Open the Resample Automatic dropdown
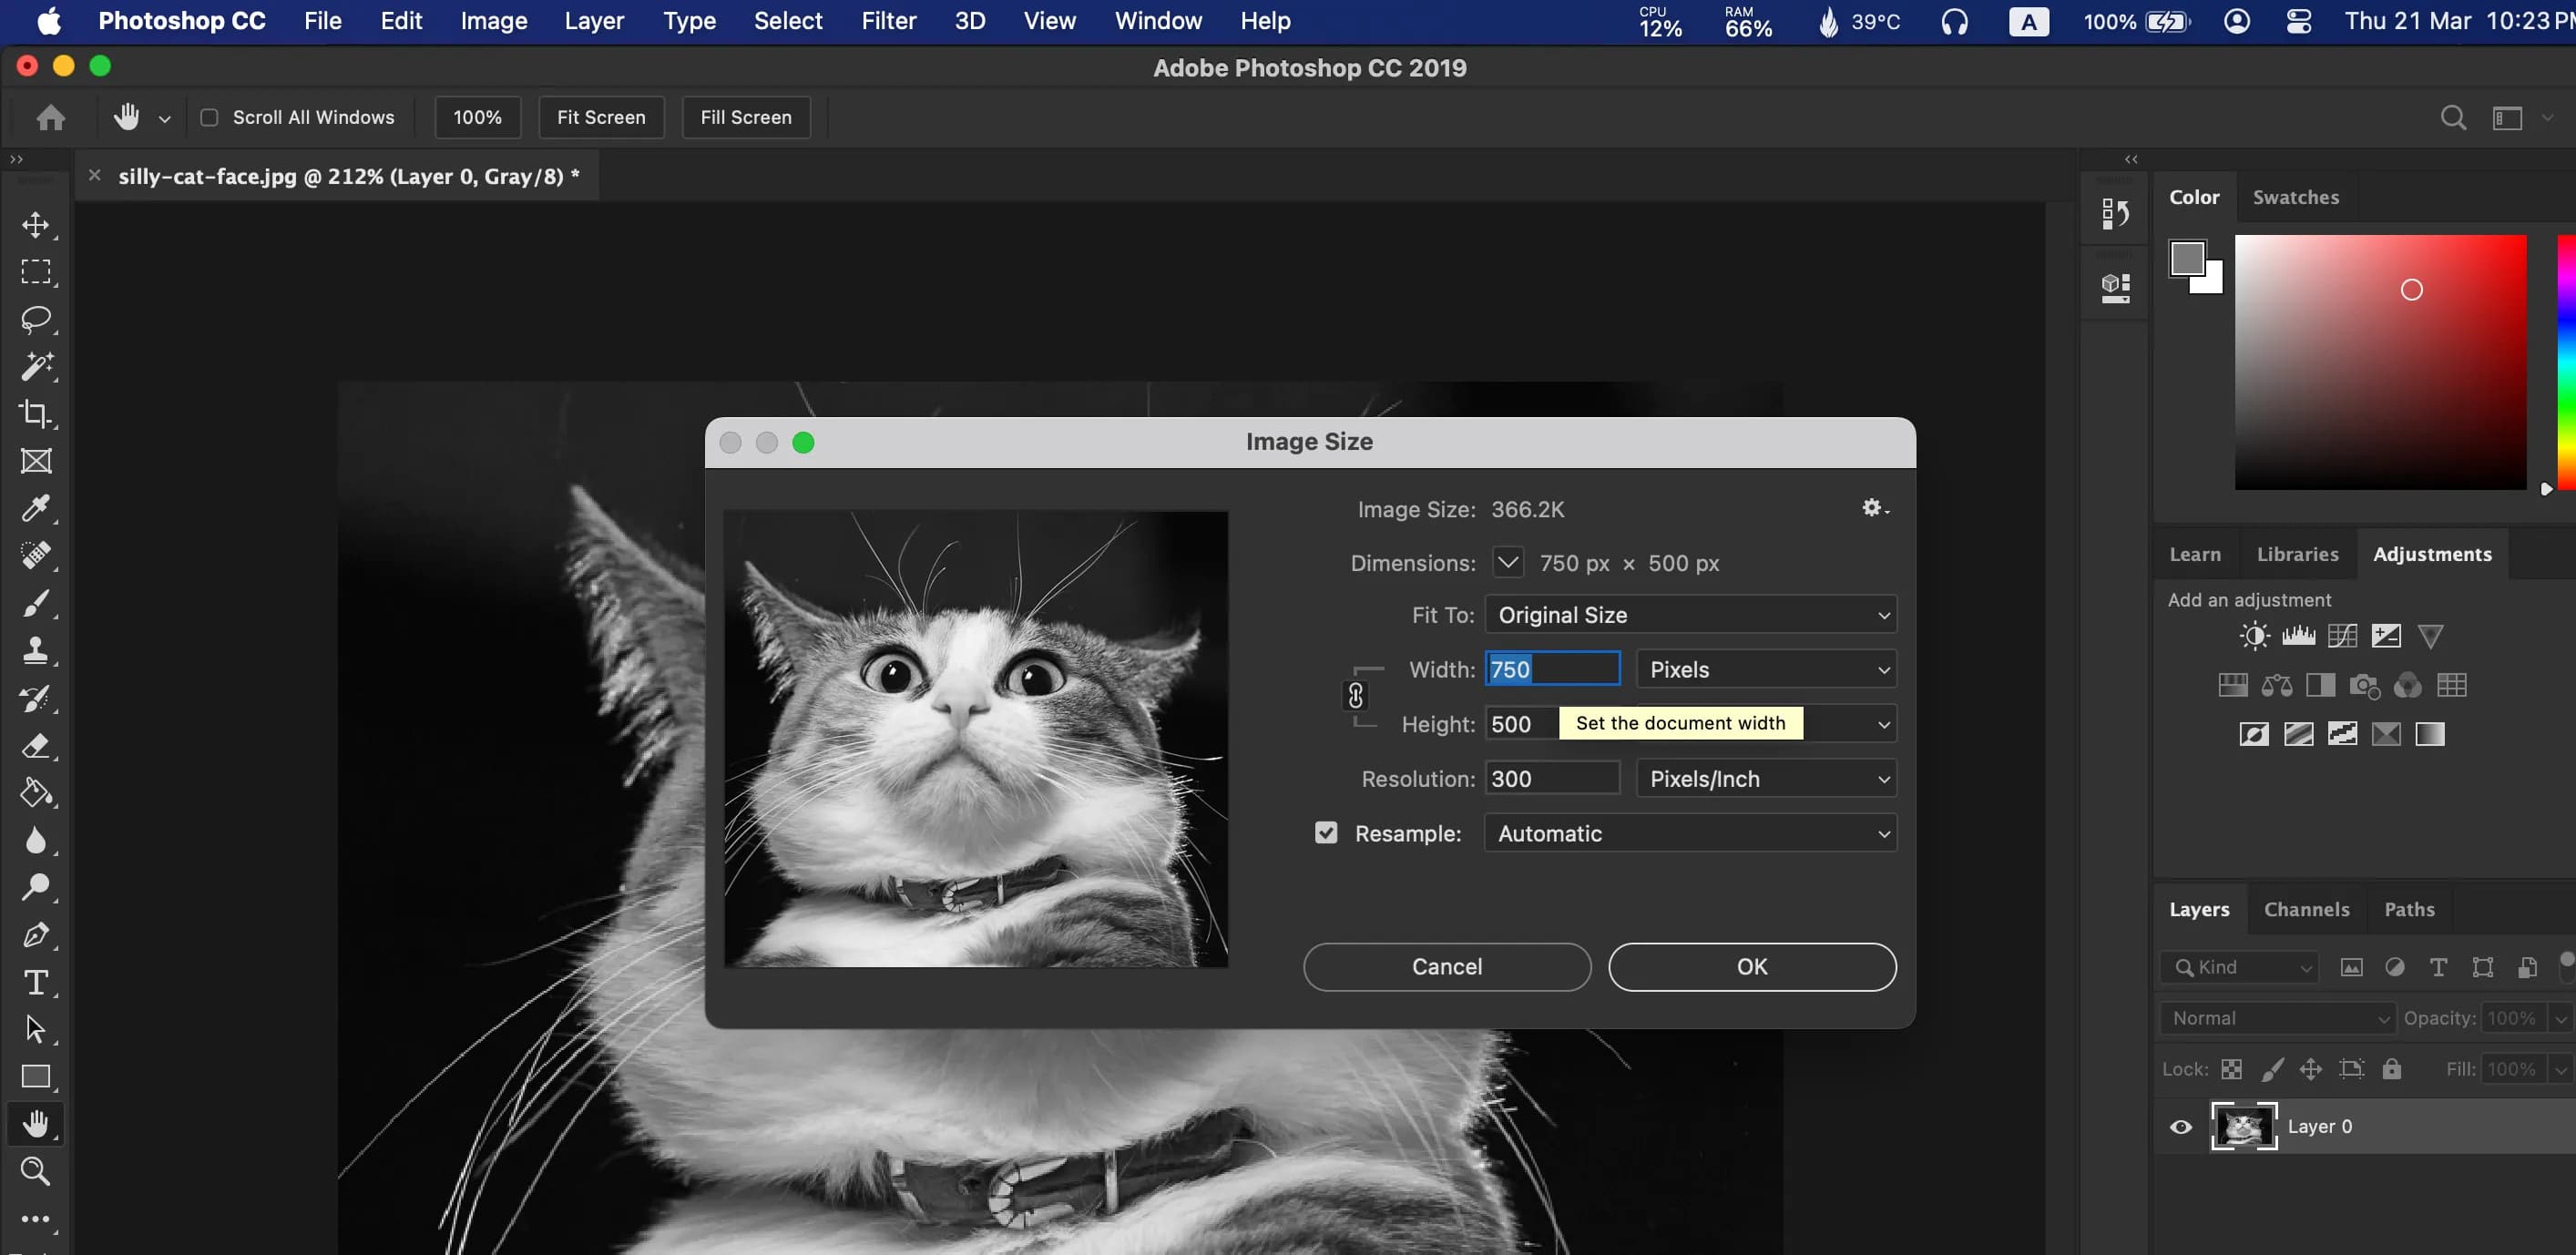Screen dimensions: 2576x1255 (x=1690, y=834)
